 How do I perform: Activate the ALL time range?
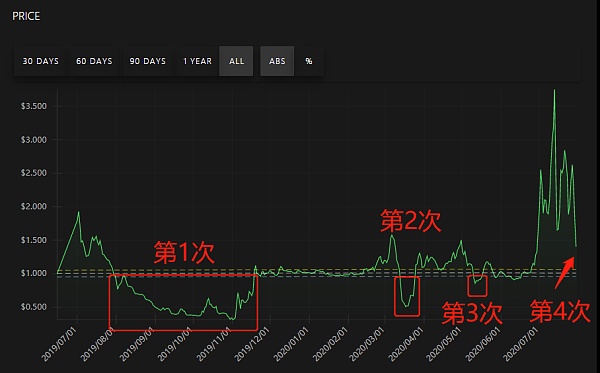click(236, 61)
